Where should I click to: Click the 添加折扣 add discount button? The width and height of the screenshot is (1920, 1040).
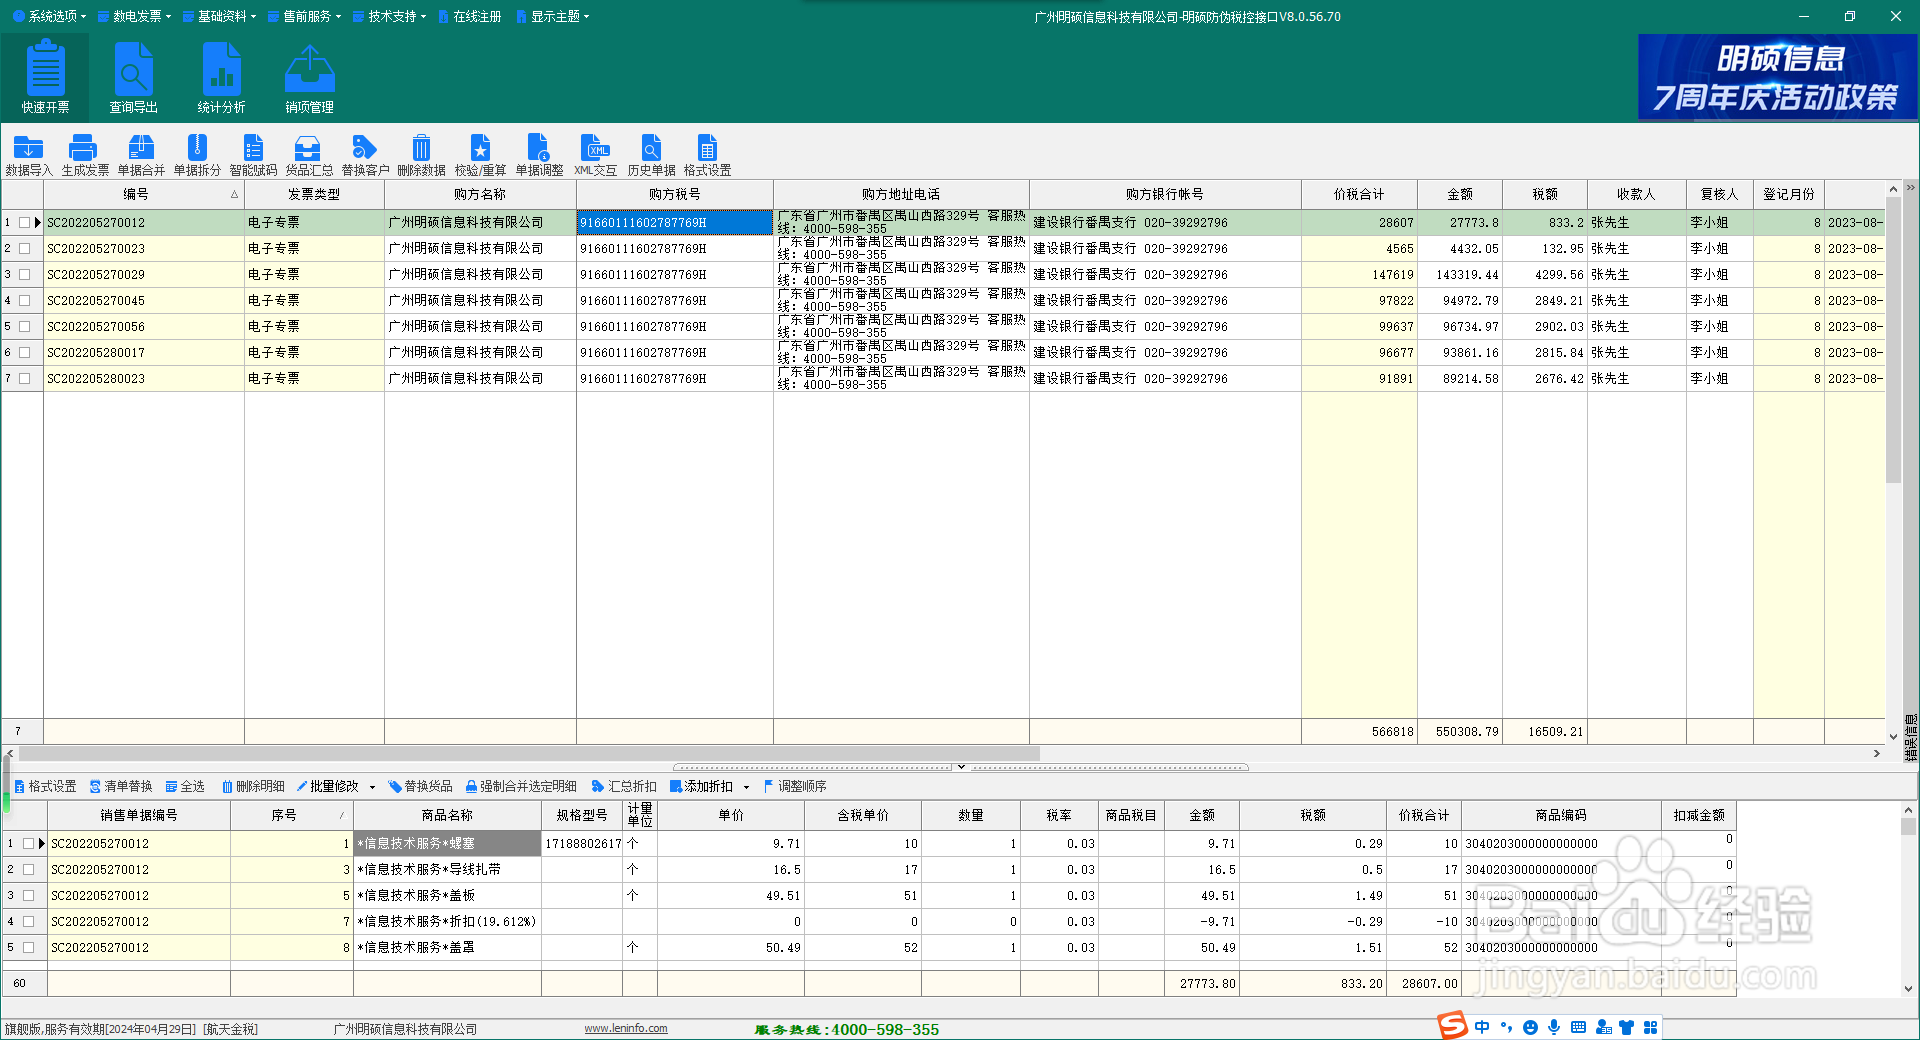[702, 787]
